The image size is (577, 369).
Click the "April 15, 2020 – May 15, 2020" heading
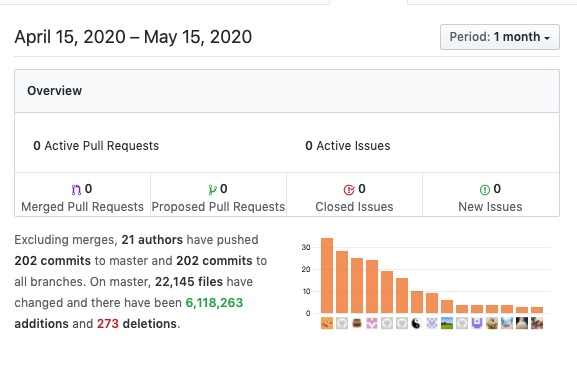click(133, 37)
